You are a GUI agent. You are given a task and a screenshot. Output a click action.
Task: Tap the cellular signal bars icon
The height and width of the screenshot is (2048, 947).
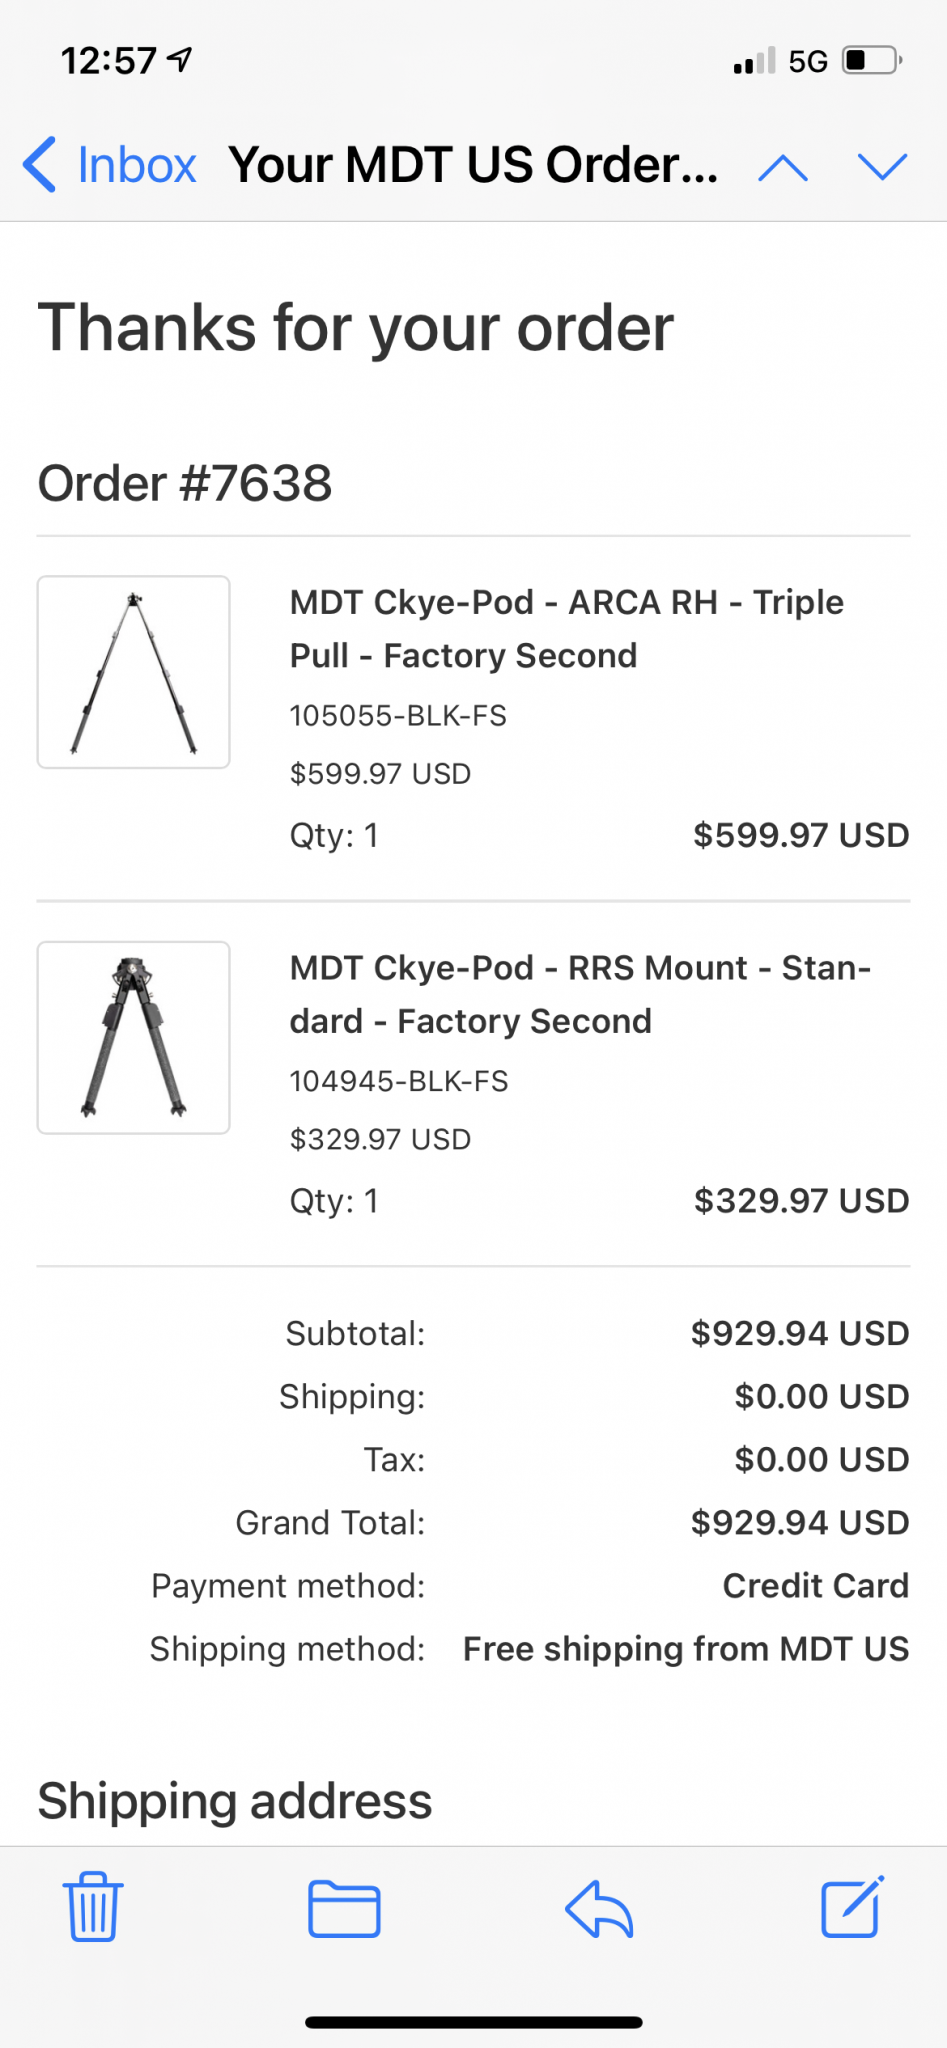pos(754,62)
